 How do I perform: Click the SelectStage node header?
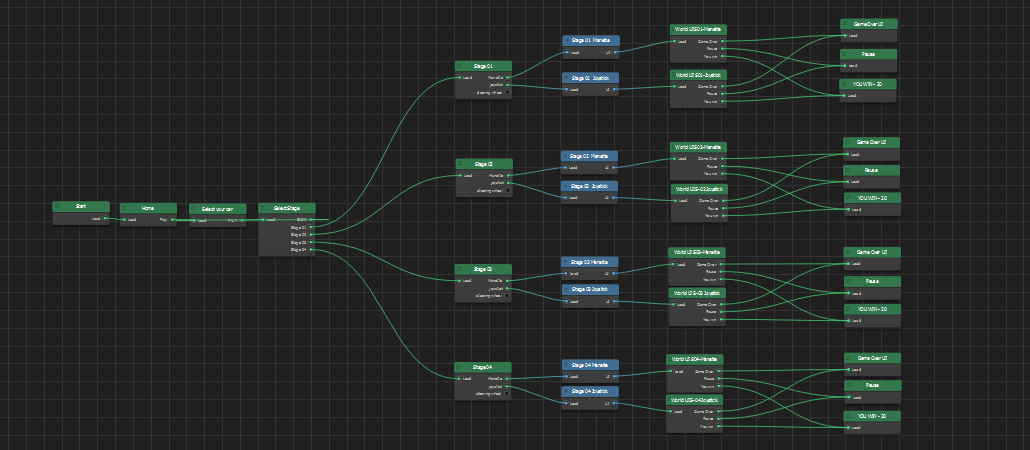click(x=287, y=208)
